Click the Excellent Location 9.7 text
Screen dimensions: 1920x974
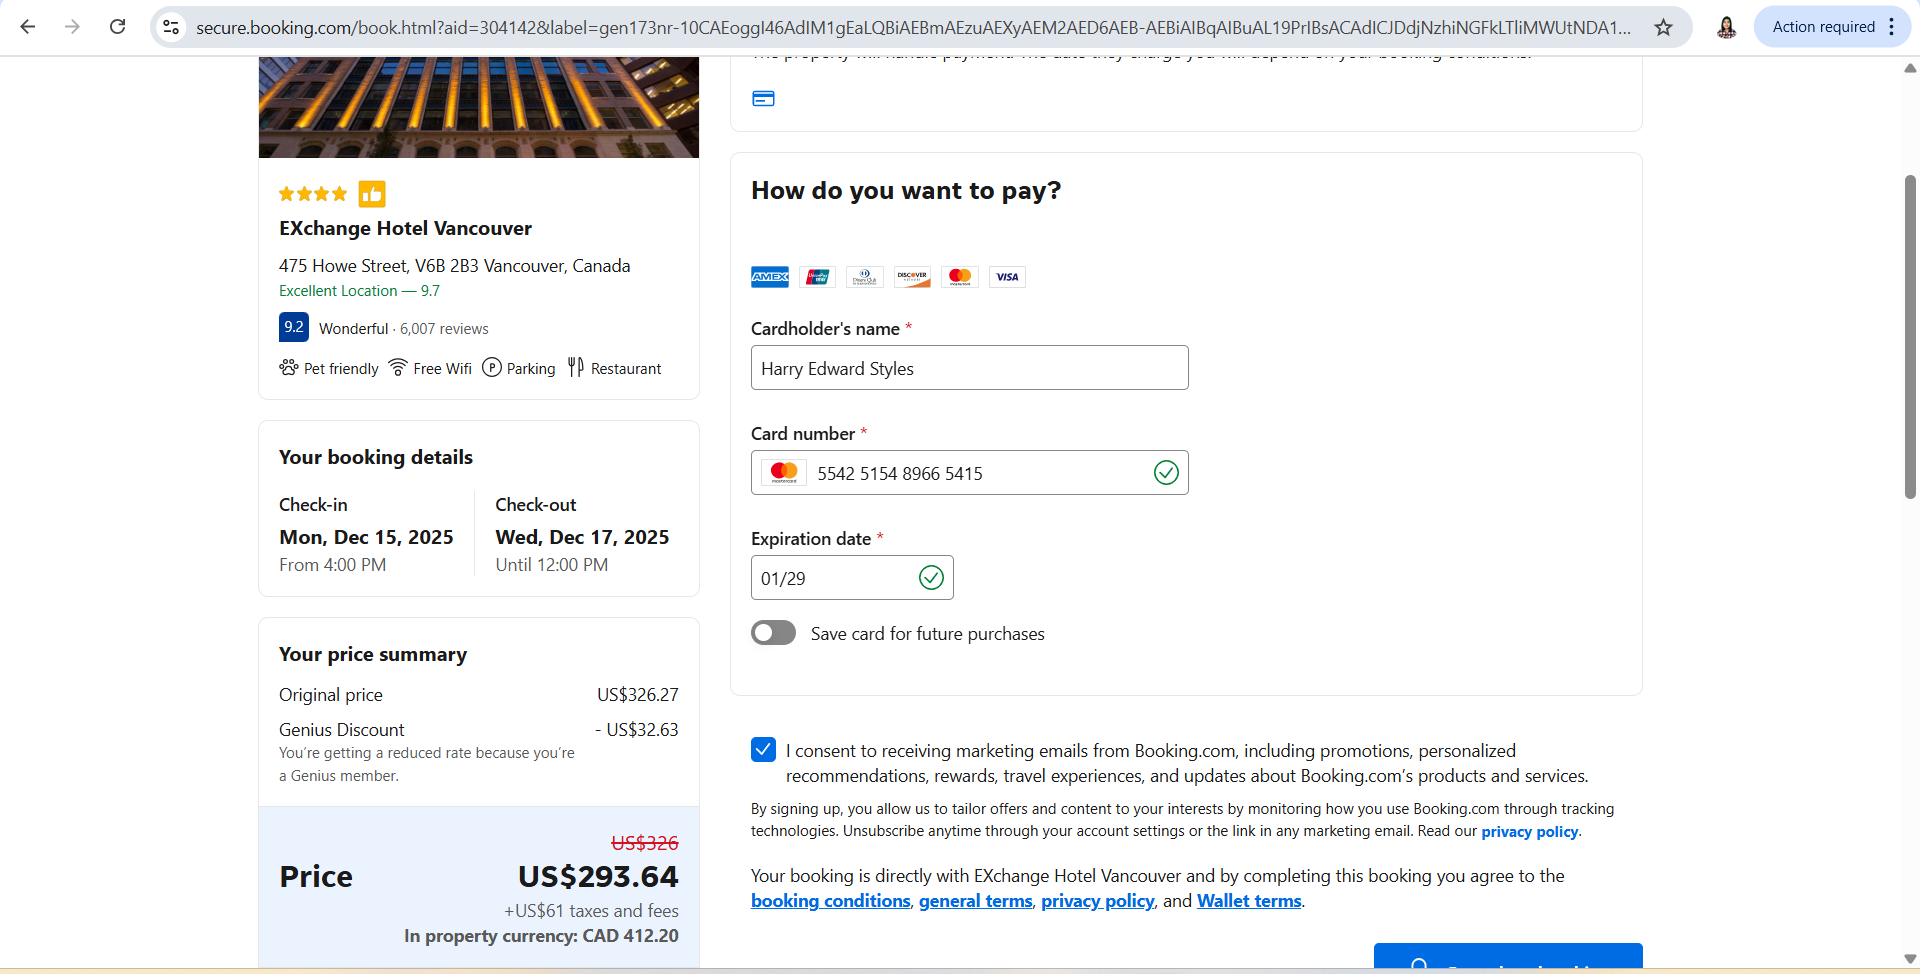pyautogui.click(x=359, y=291)
